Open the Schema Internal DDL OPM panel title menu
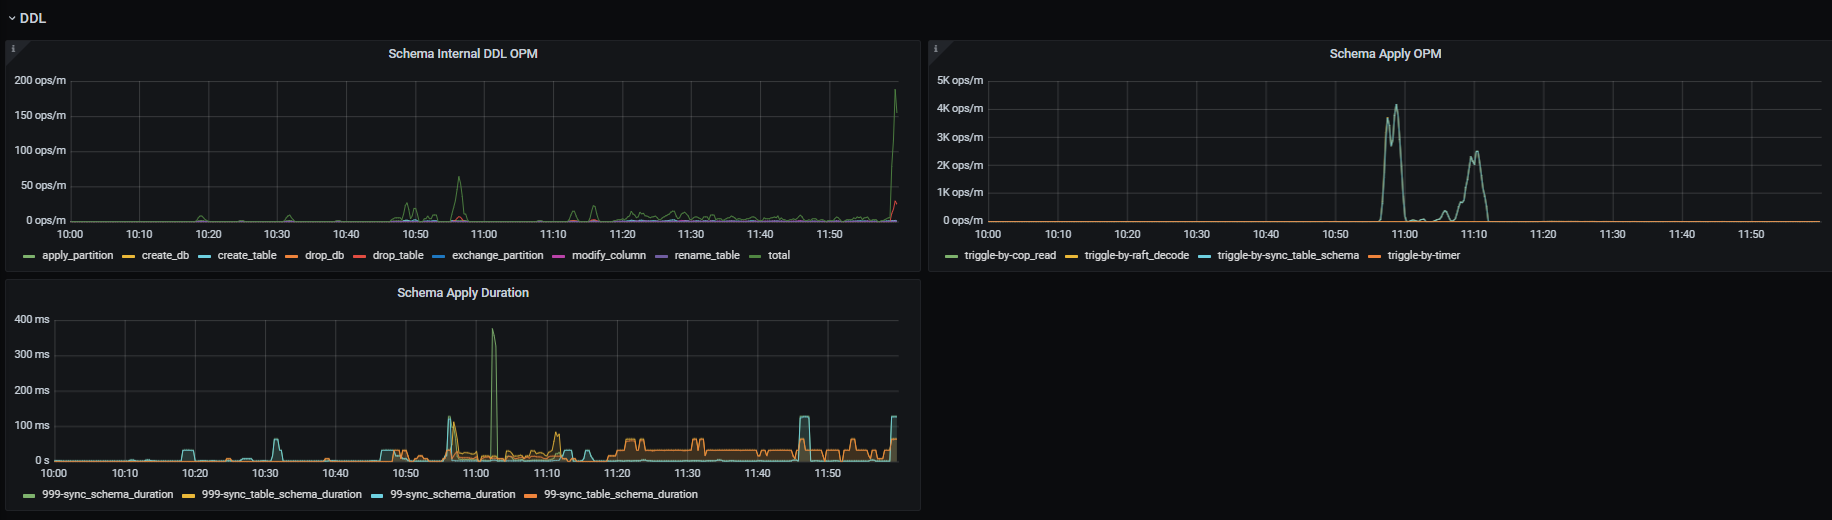The image size is (1832, 520). tap(462, 54)
